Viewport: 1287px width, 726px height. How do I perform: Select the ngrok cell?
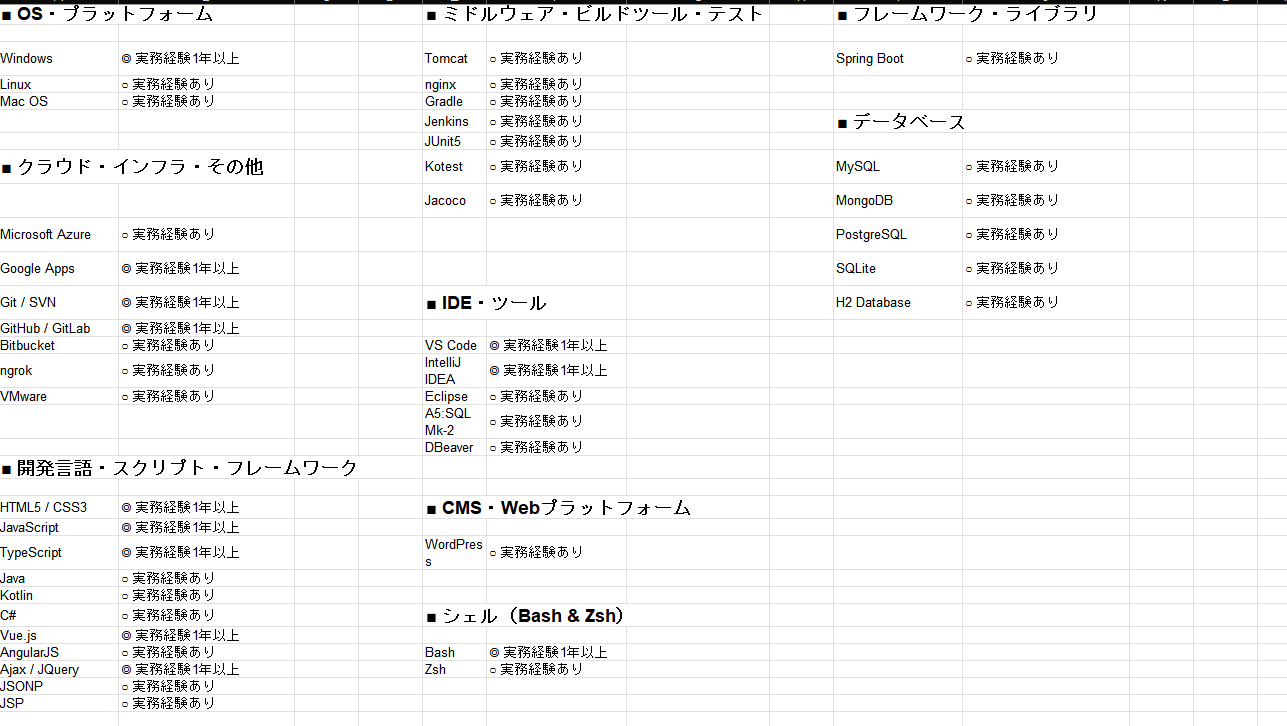[59, 371]
